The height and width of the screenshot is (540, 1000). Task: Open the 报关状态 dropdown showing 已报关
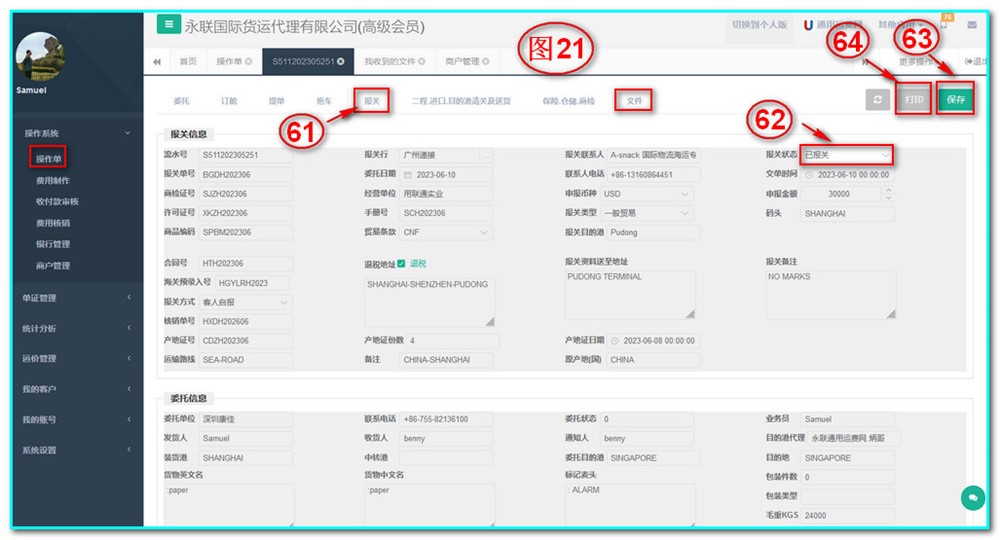coord(846,155)
